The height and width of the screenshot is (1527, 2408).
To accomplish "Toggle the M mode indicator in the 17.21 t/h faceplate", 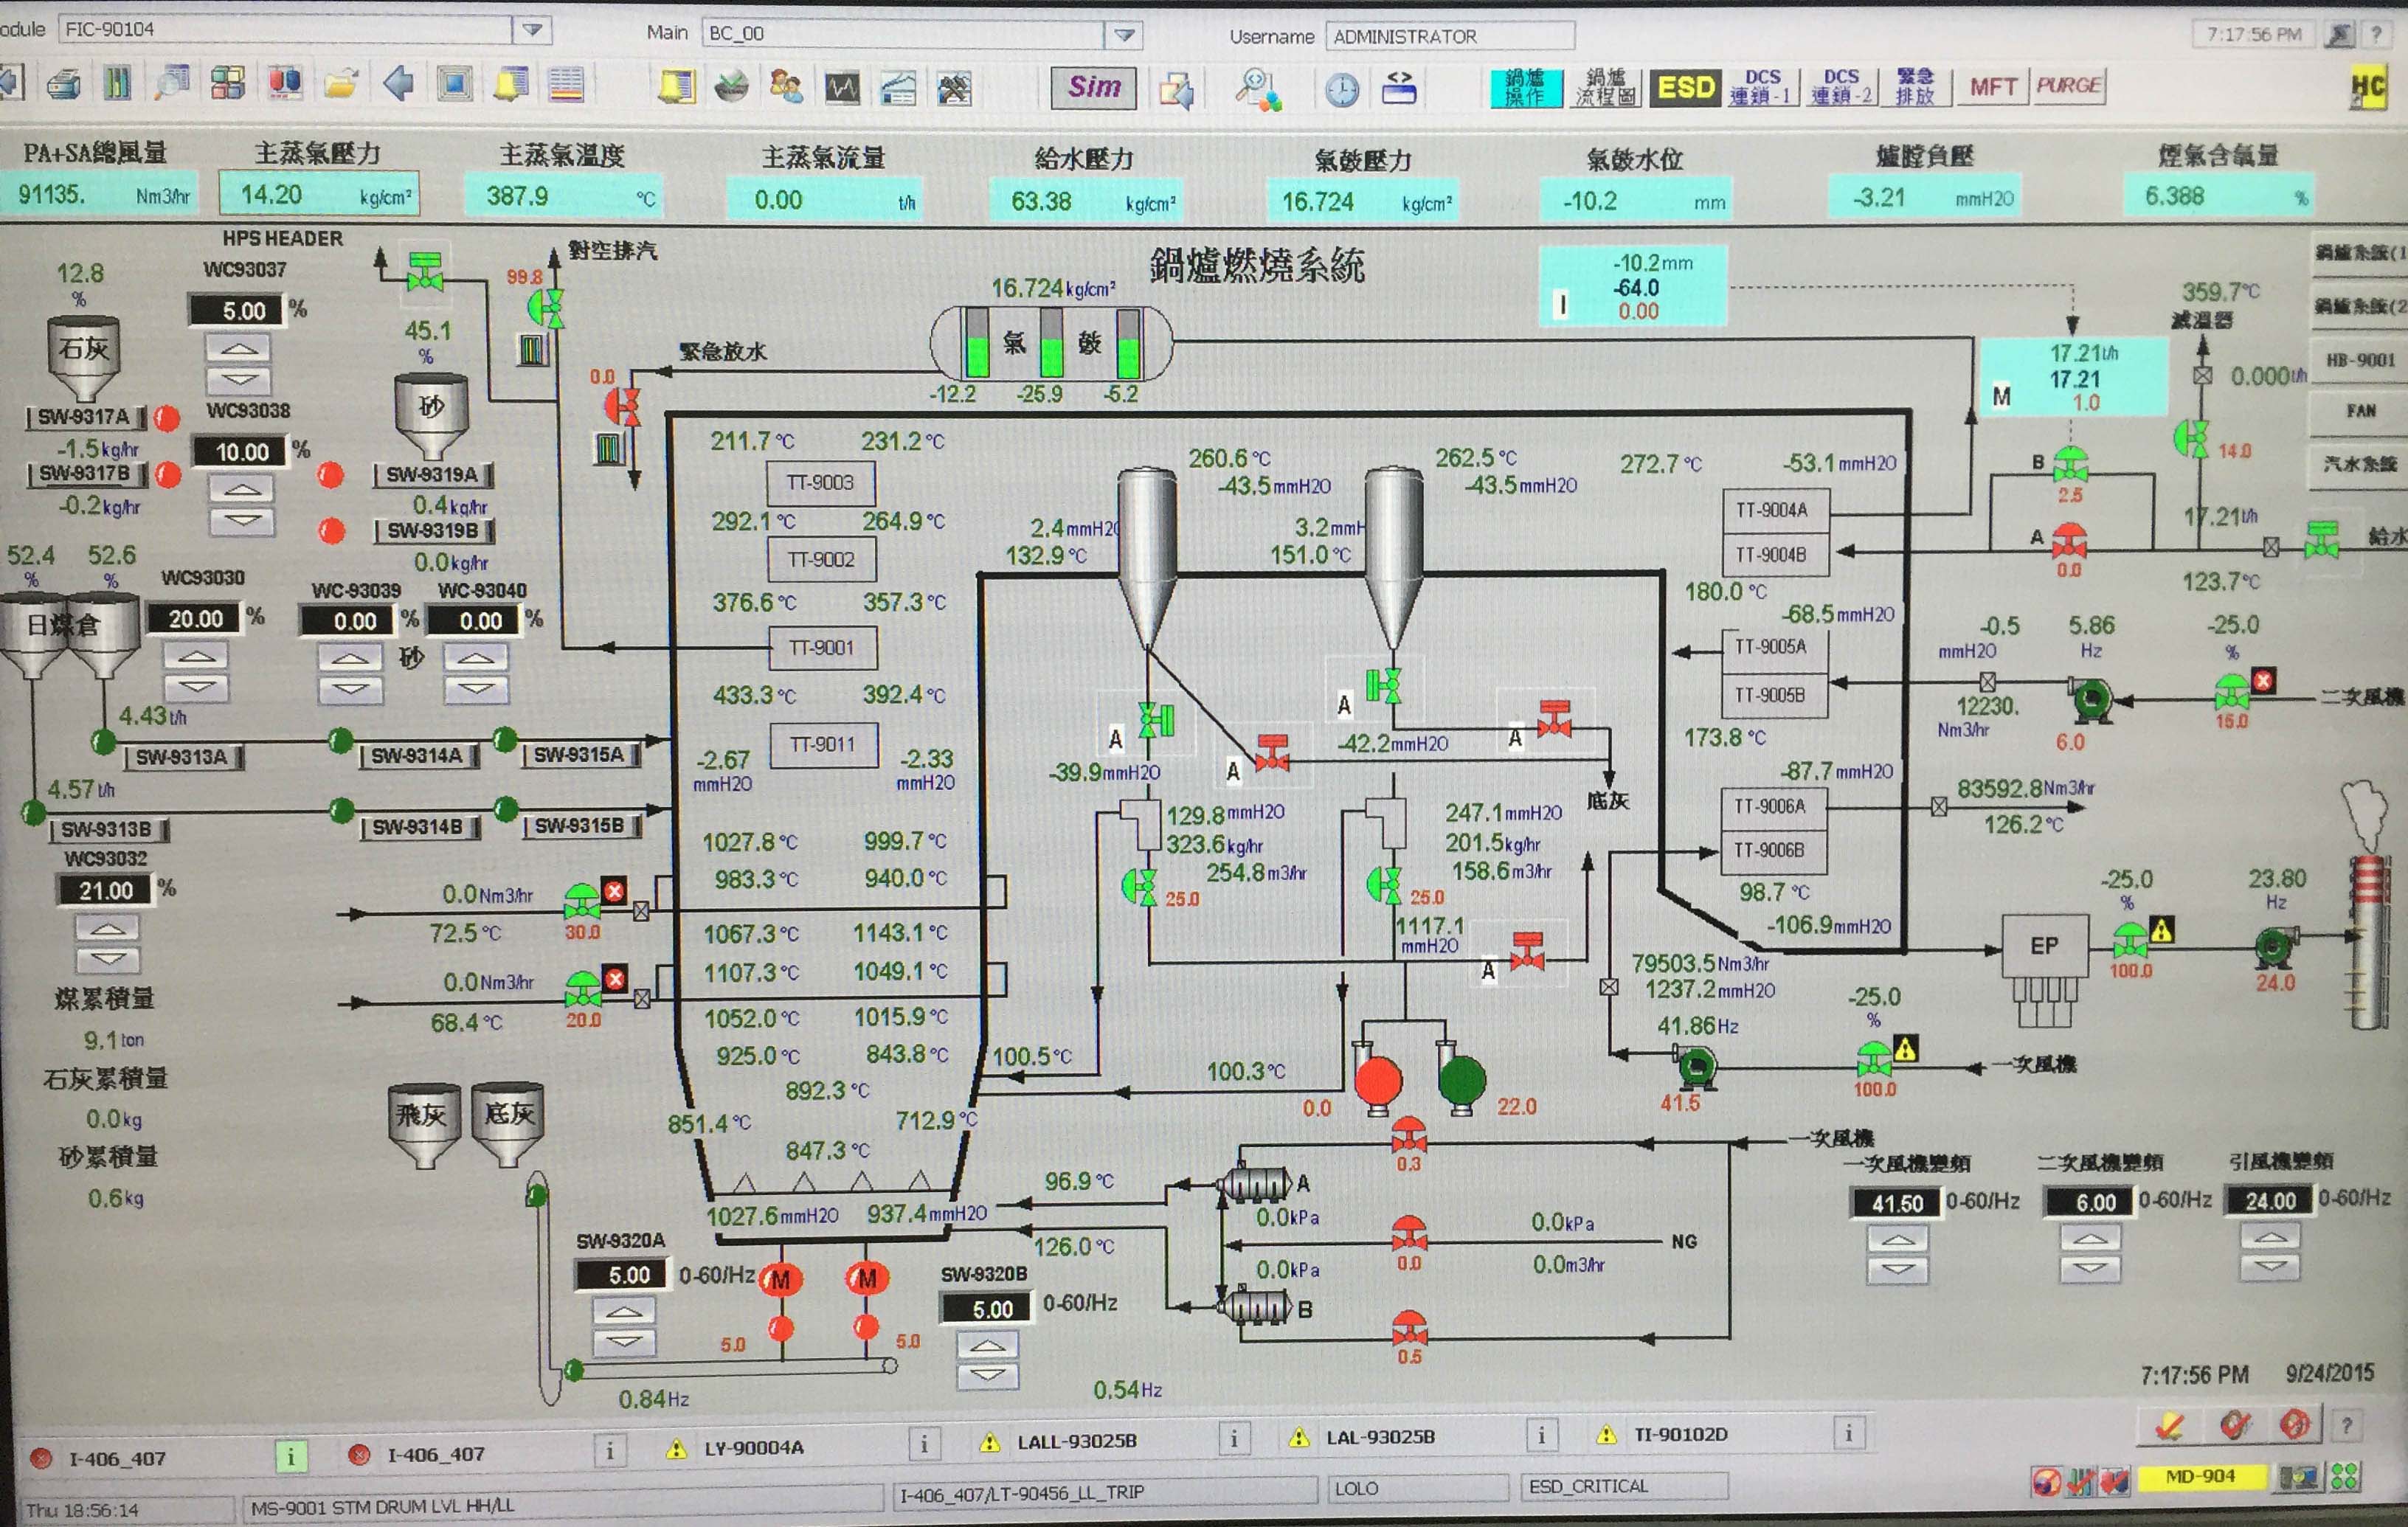I will (2001, 397).
